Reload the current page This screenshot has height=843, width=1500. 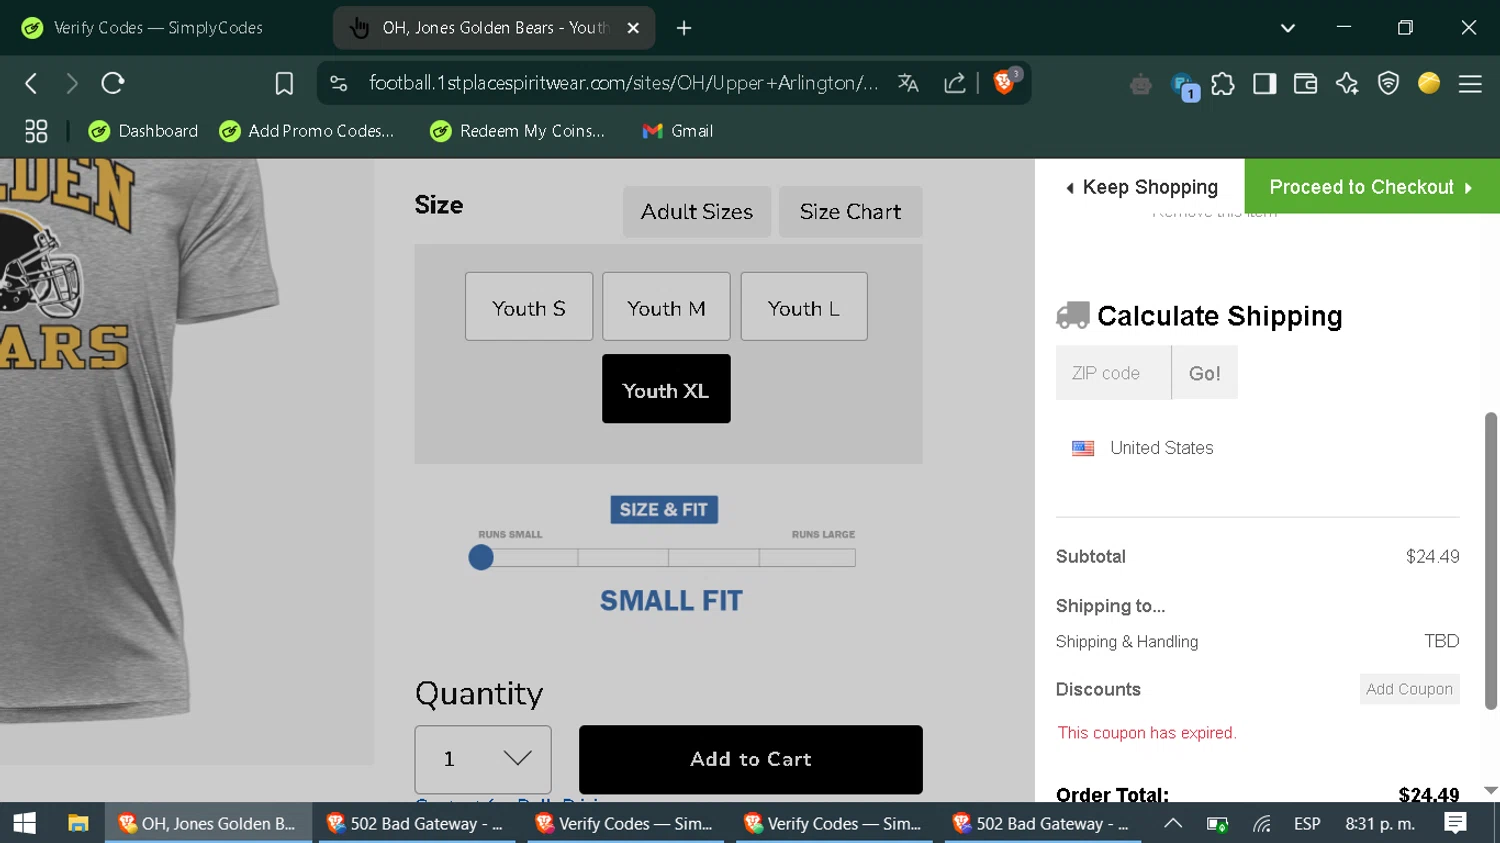[x=113, y=83]
